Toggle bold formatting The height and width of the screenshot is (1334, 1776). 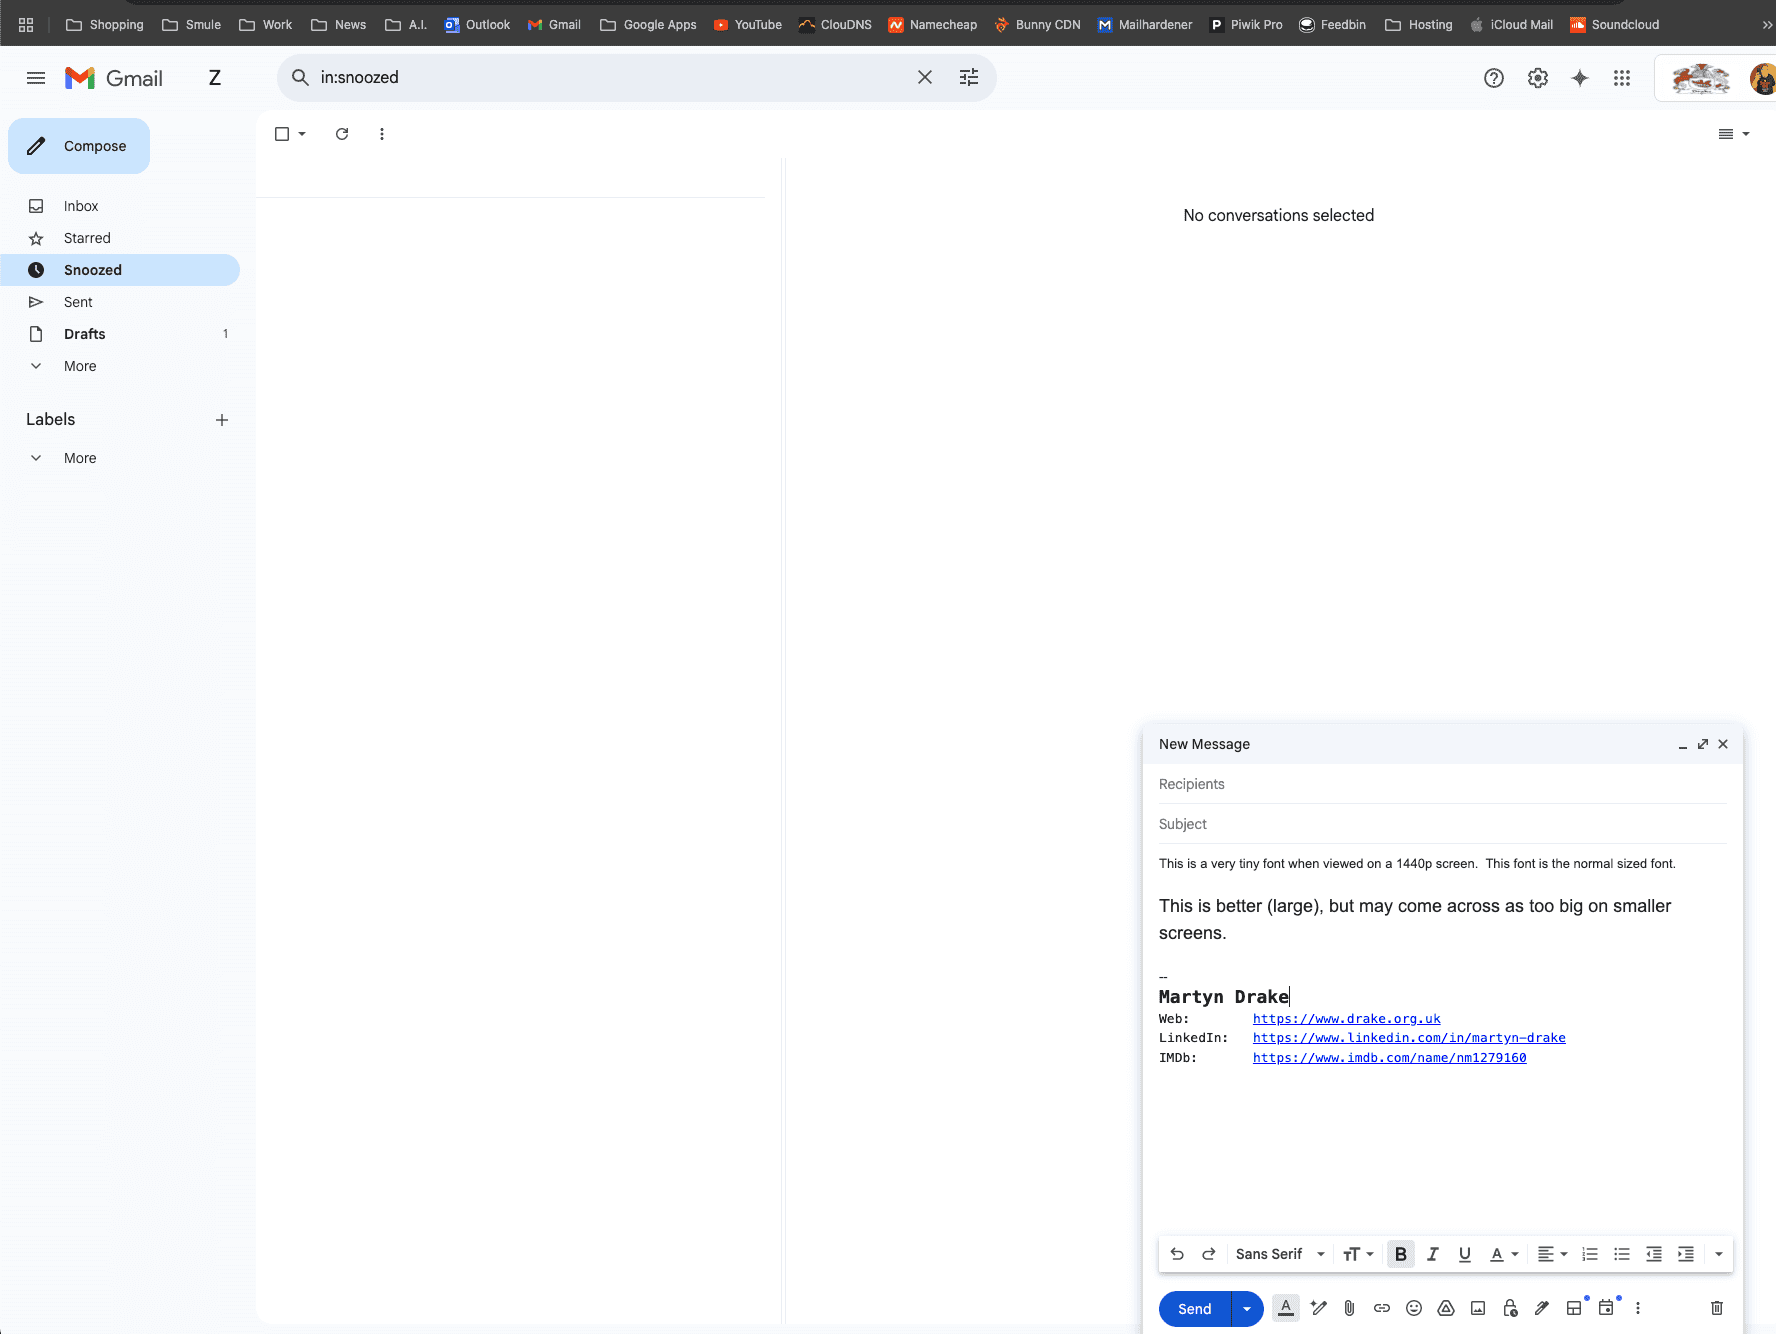tap(1401, 1254)
